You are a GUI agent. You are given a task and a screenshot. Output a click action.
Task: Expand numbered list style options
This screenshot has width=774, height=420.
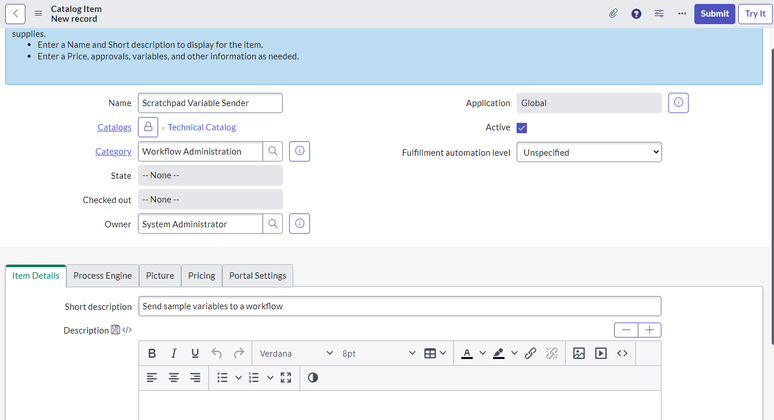[270, 378]
